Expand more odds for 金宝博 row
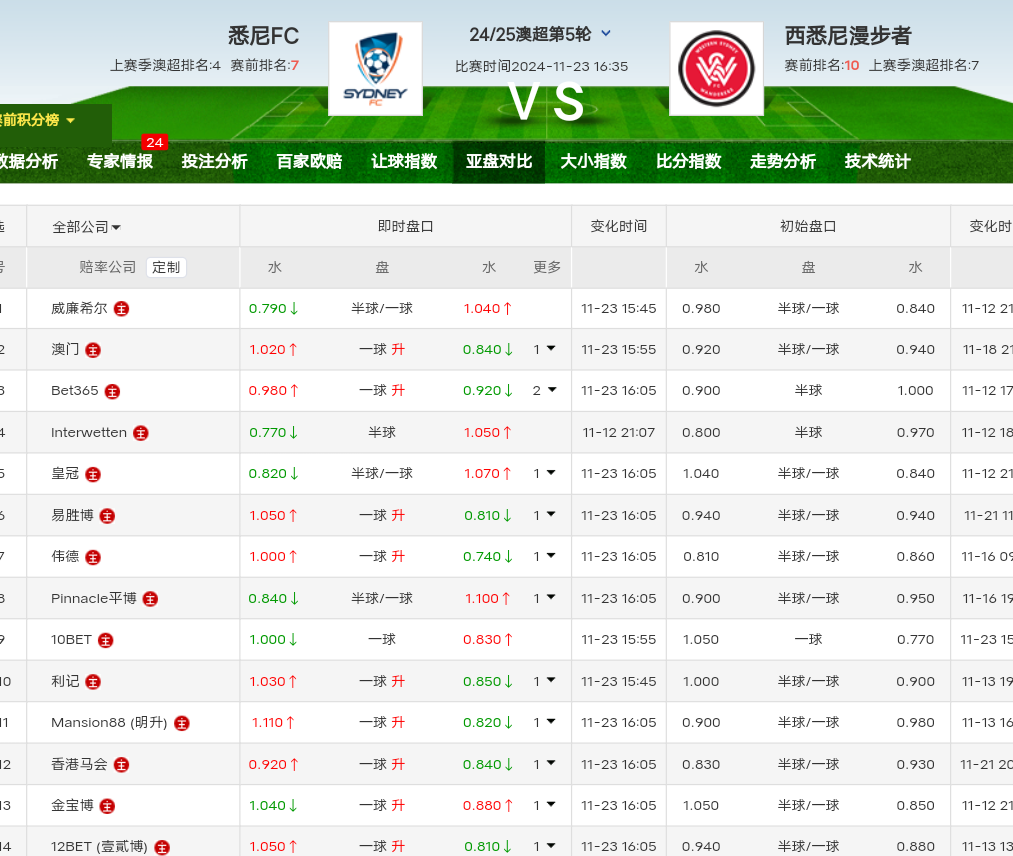Screen dimensions: 1013x856 pos(545,805)
